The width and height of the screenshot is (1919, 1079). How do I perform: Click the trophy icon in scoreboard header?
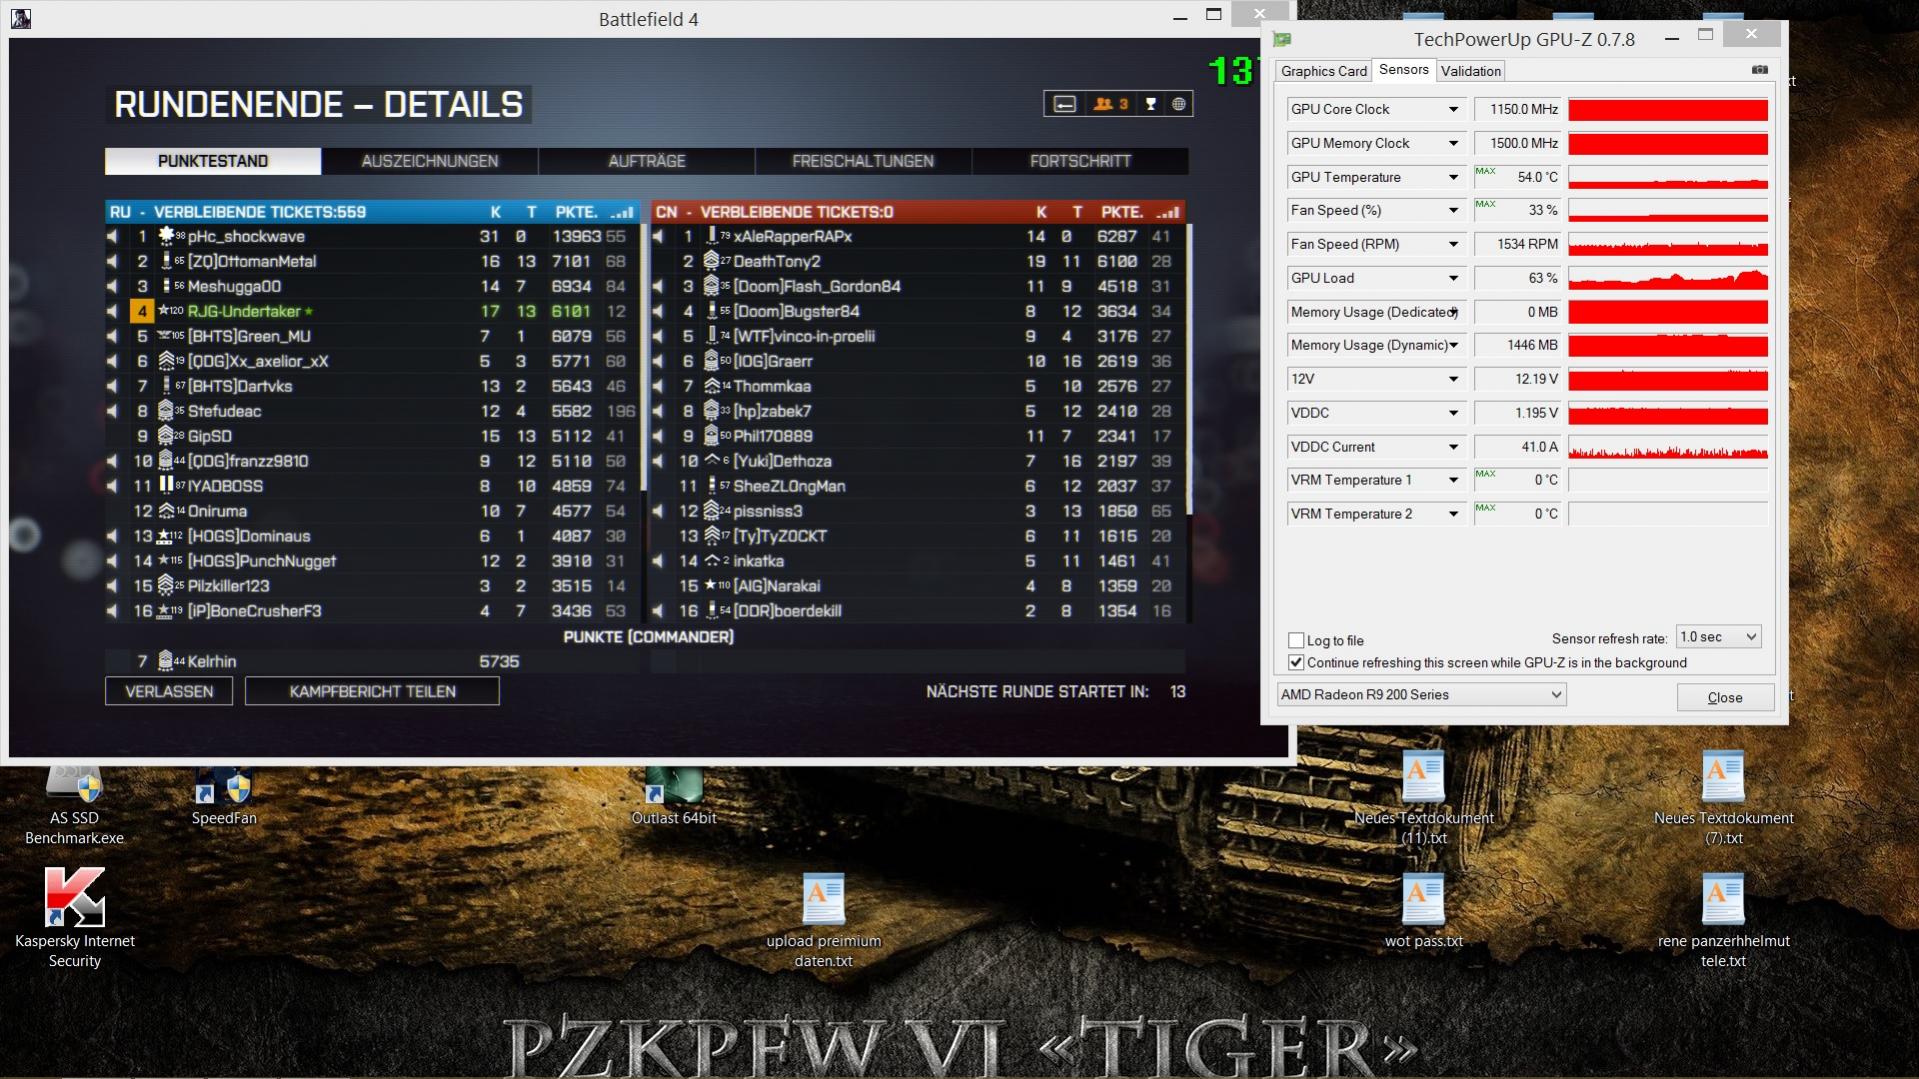(1151, 104)
